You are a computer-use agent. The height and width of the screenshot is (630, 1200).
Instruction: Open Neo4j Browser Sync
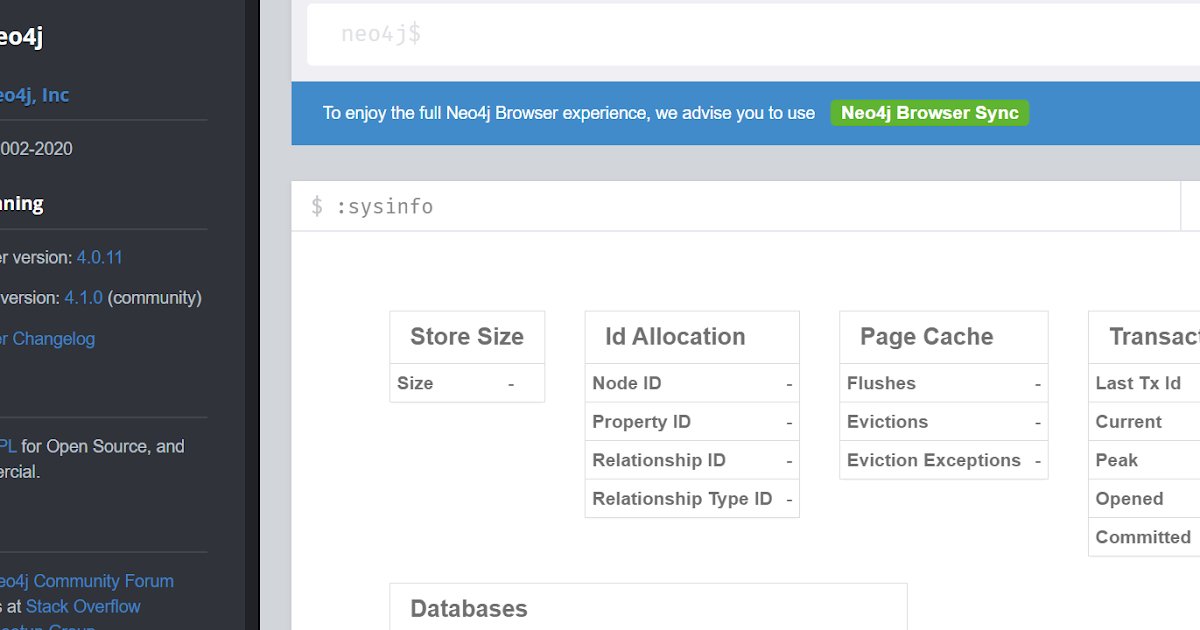click(930, 112)
